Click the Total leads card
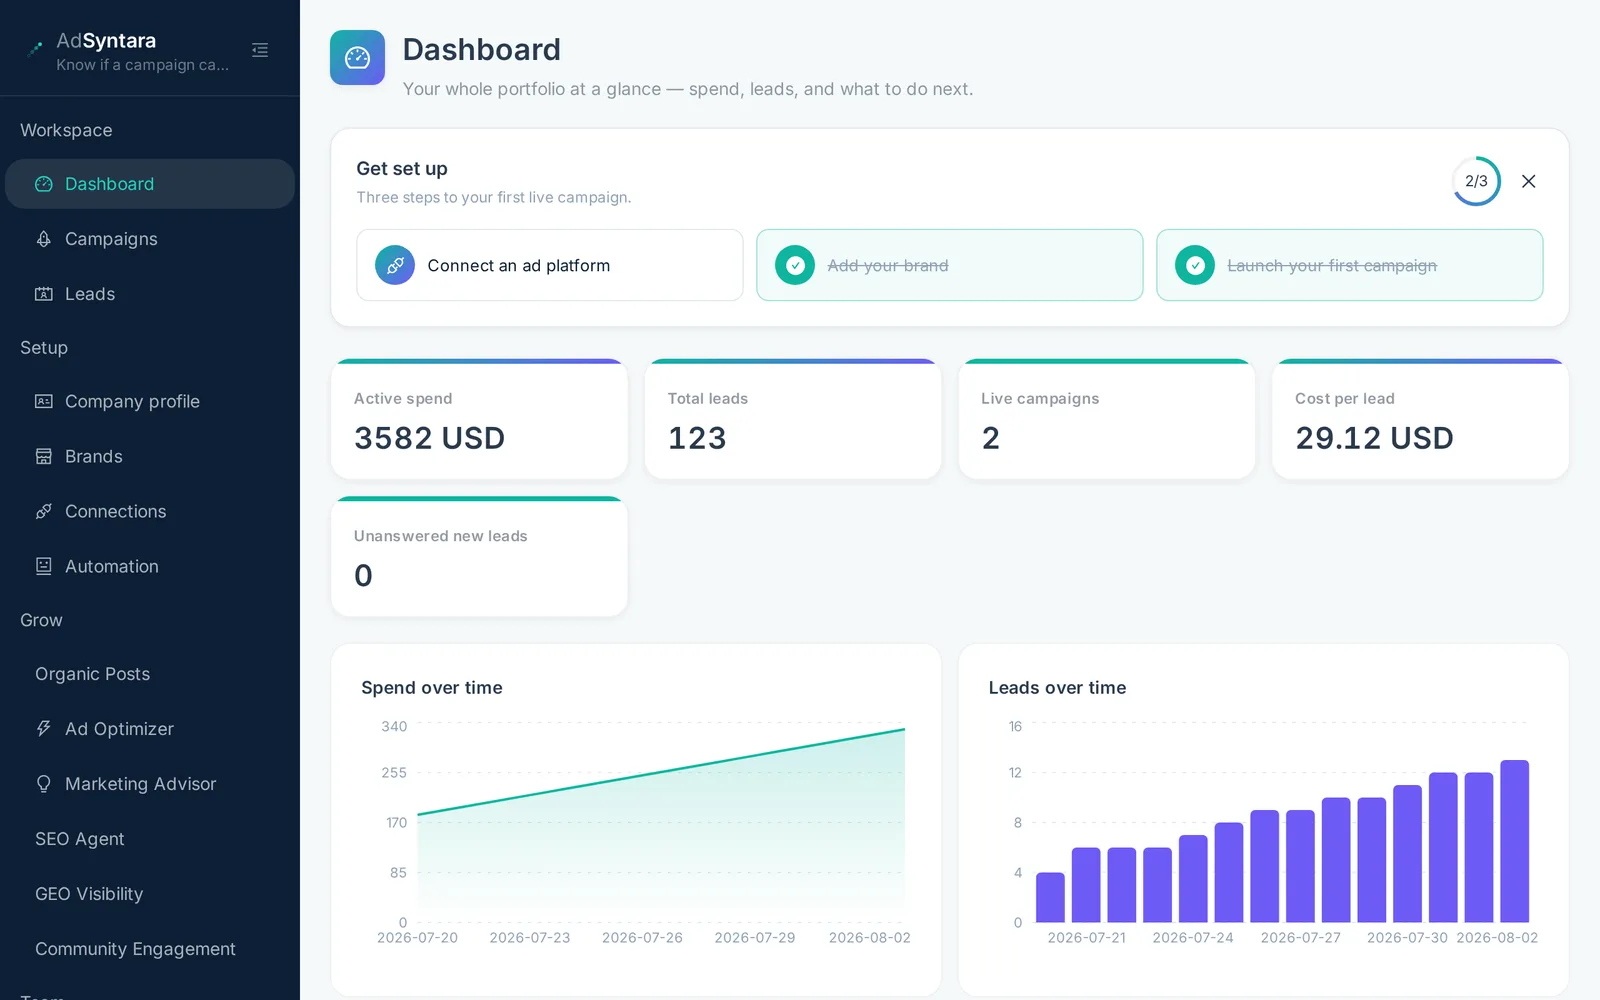 click(x=793, y=419)
